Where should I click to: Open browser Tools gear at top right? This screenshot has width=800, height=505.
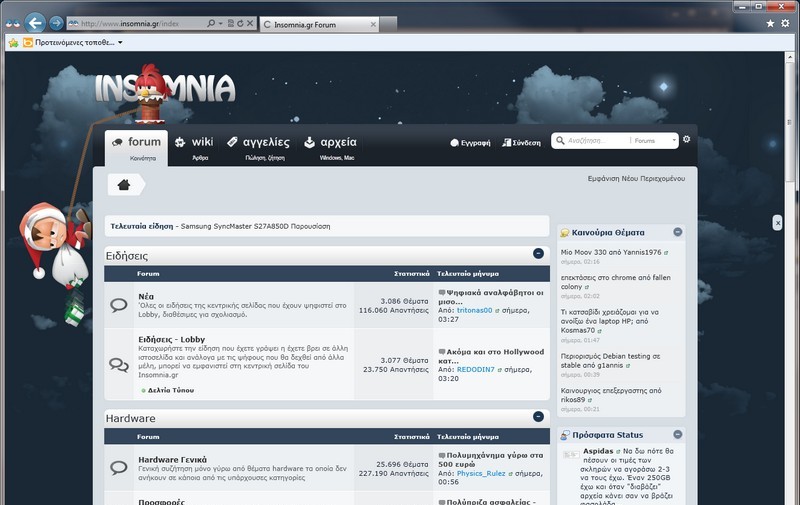[x=785, y=23]
